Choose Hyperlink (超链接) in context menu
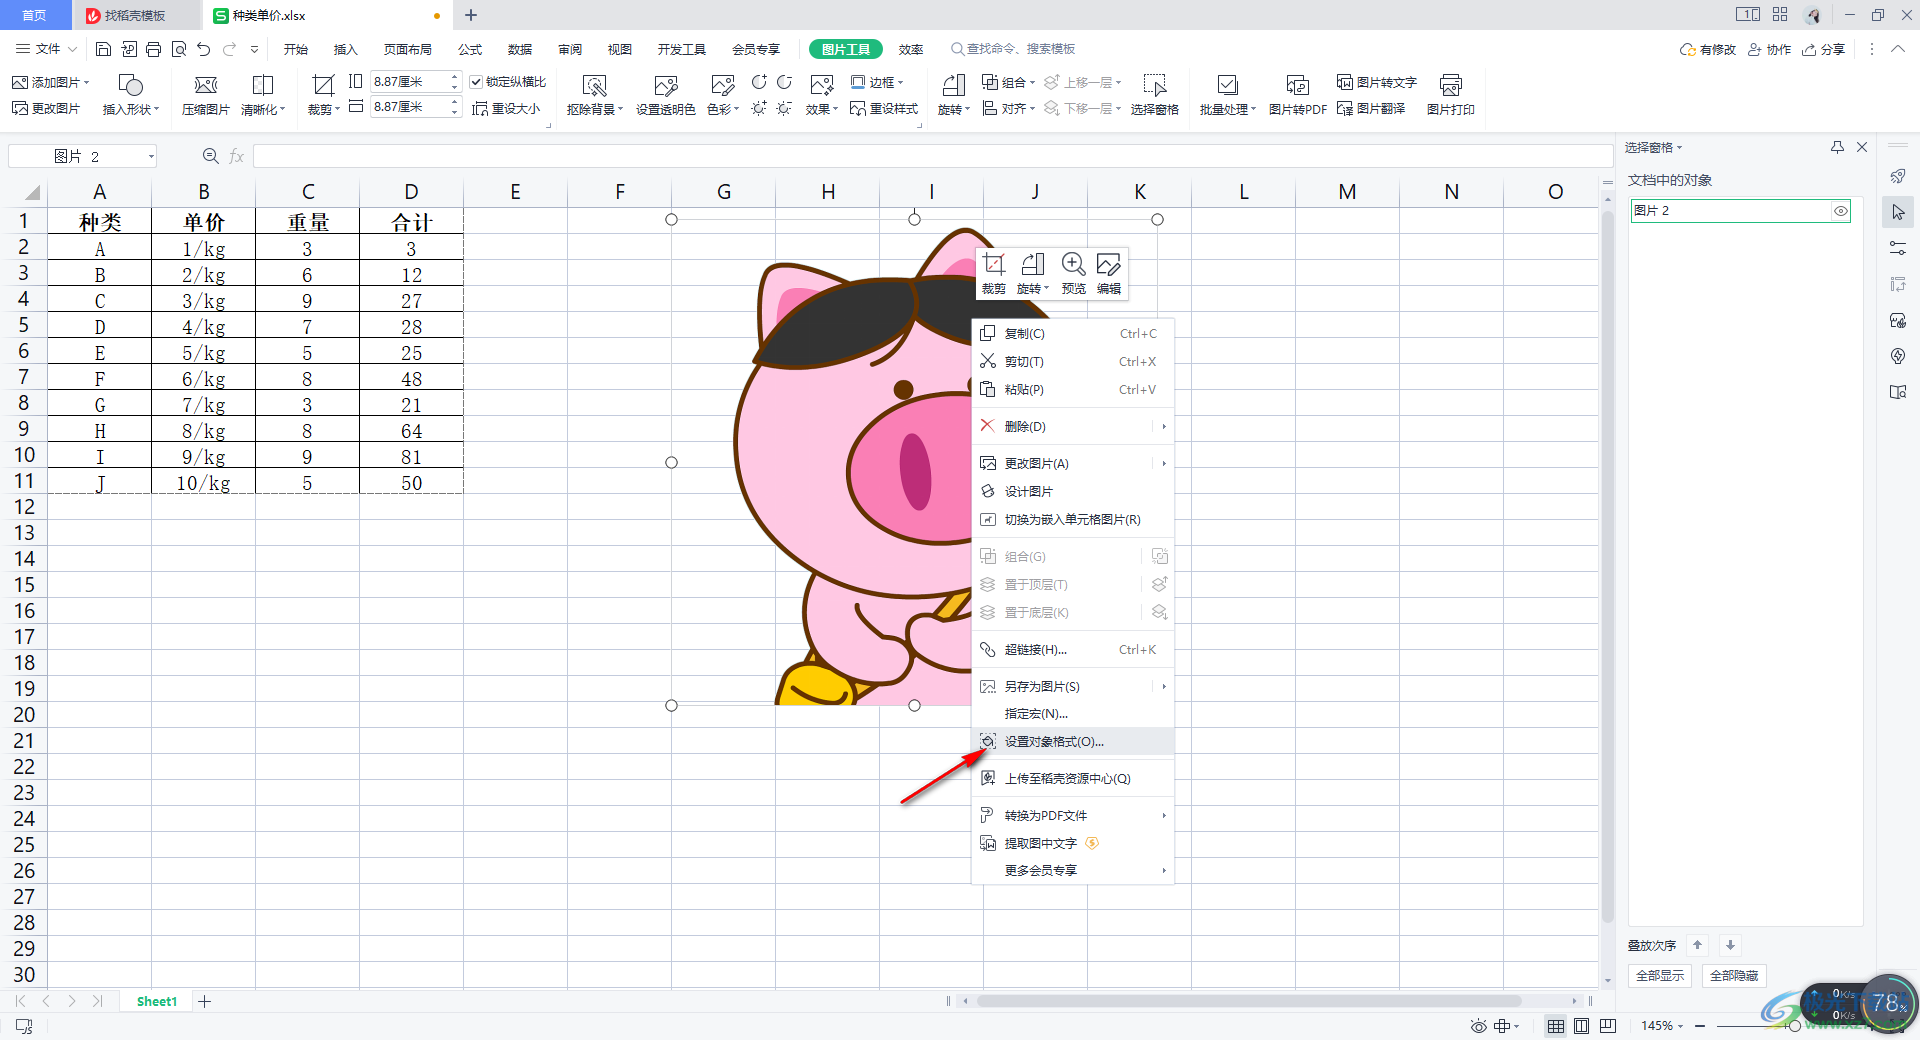 pyautogui.click(x=1073, y=650)
